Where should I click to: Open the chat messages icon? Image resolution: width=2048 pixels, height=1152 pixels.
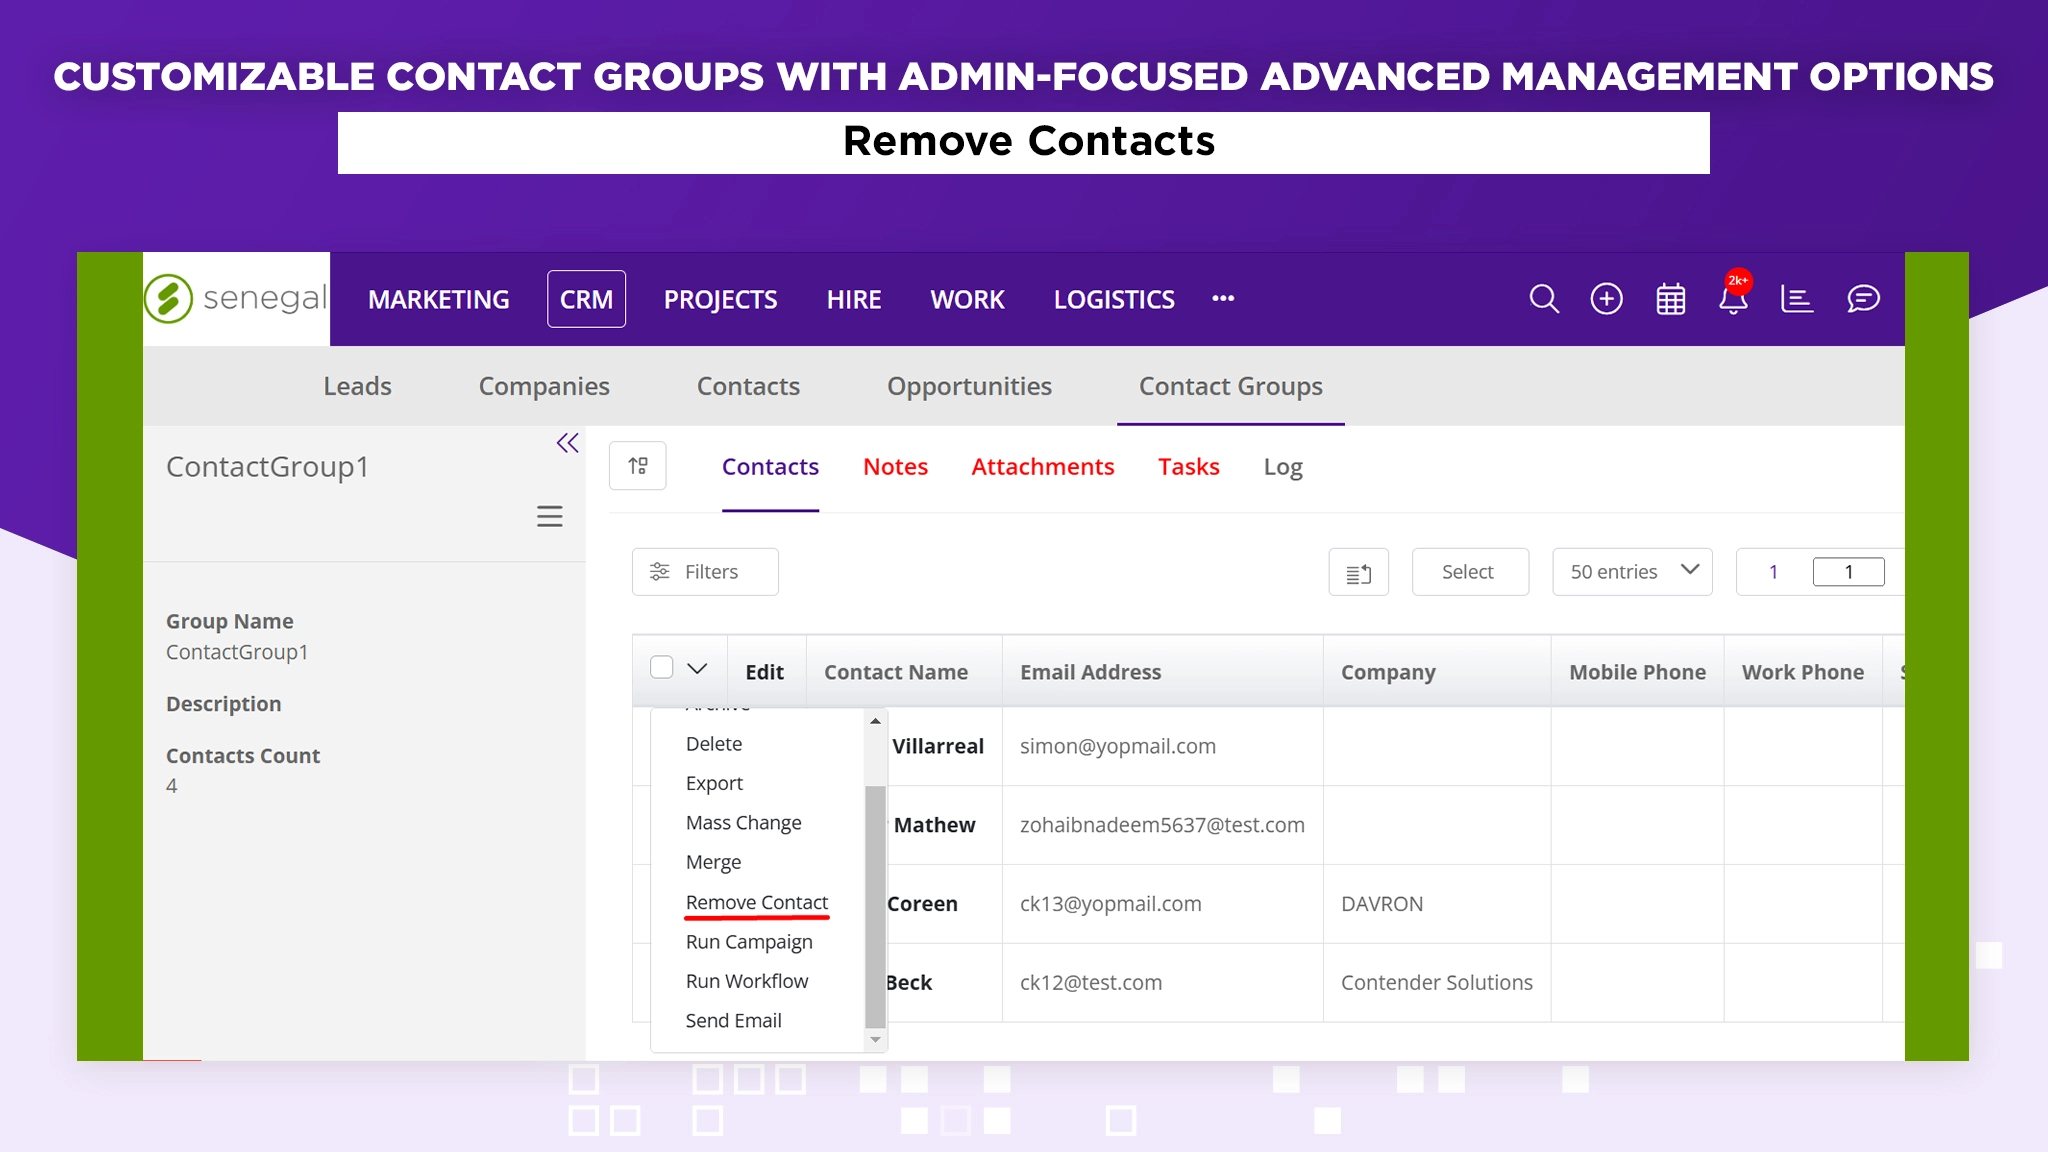(1863, 299)
